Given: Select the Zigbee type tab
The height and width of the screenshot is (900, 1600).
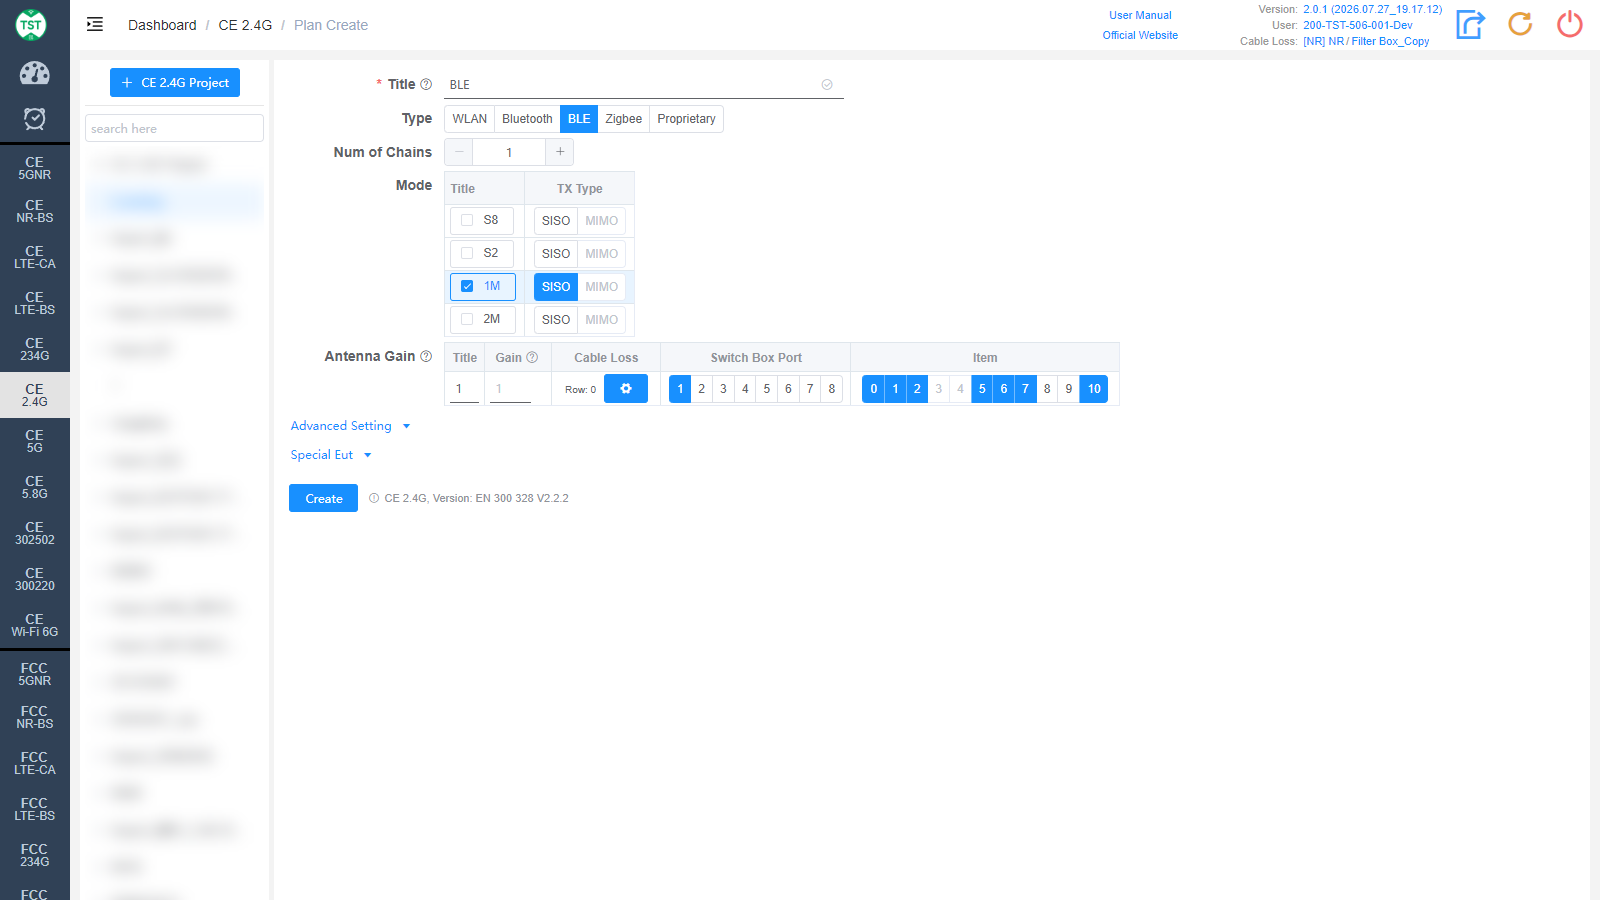Looking at the screenshot, I should click(624, 119).
